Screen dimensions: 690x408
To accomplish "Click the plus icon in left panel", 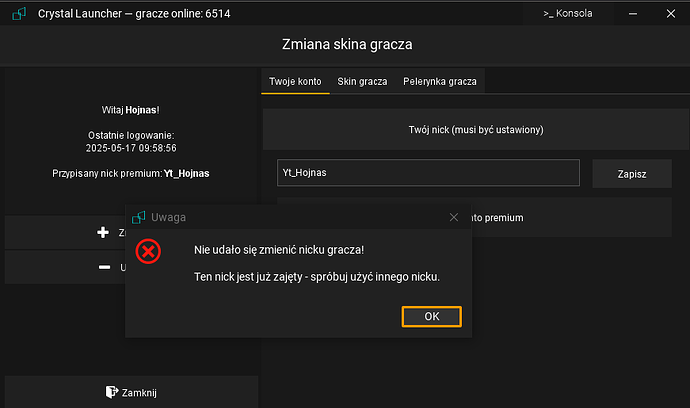I will click(x=102, y=232).
